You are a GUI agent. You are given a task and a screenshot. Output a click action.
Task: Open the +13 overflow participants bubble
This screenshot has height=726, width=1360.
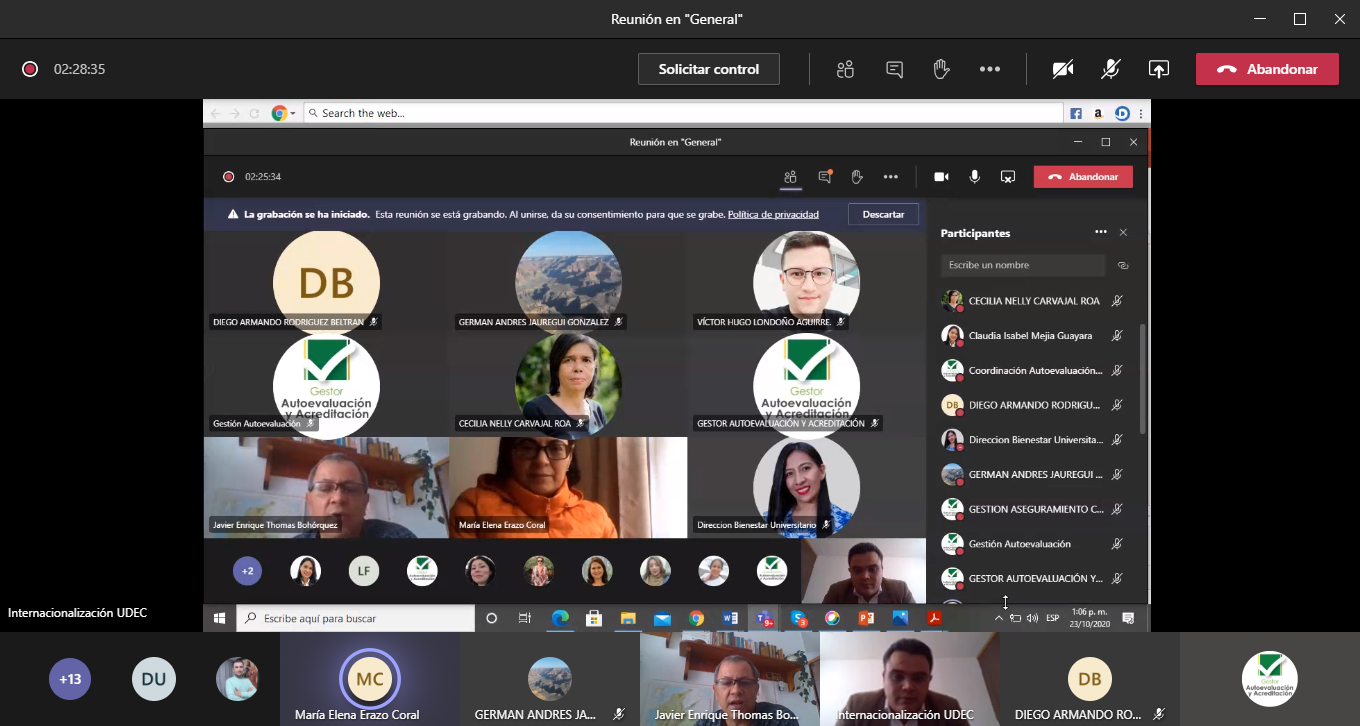pyautogui.click(x=70, y=679)
